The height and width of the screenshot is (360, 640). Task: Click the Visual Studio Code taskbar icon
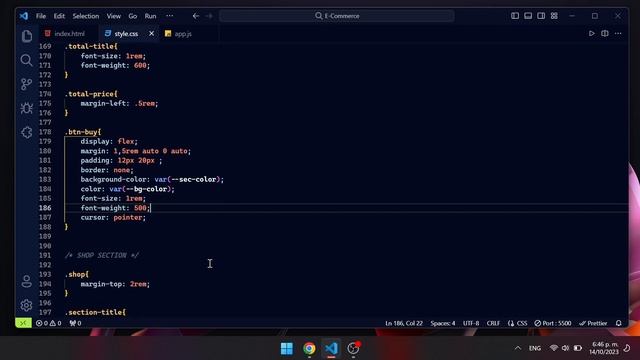(x=331, y=348)
